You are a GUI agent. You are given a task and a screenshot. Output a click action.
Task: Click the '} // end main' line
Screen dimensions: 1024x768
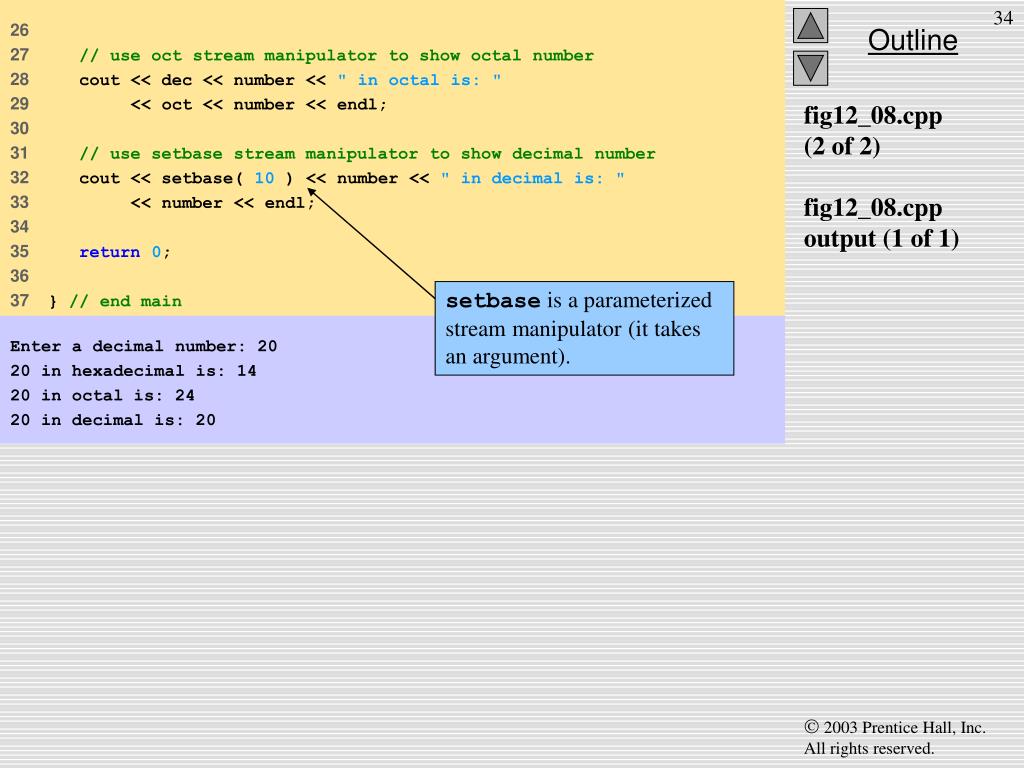[x=116, y=301]
